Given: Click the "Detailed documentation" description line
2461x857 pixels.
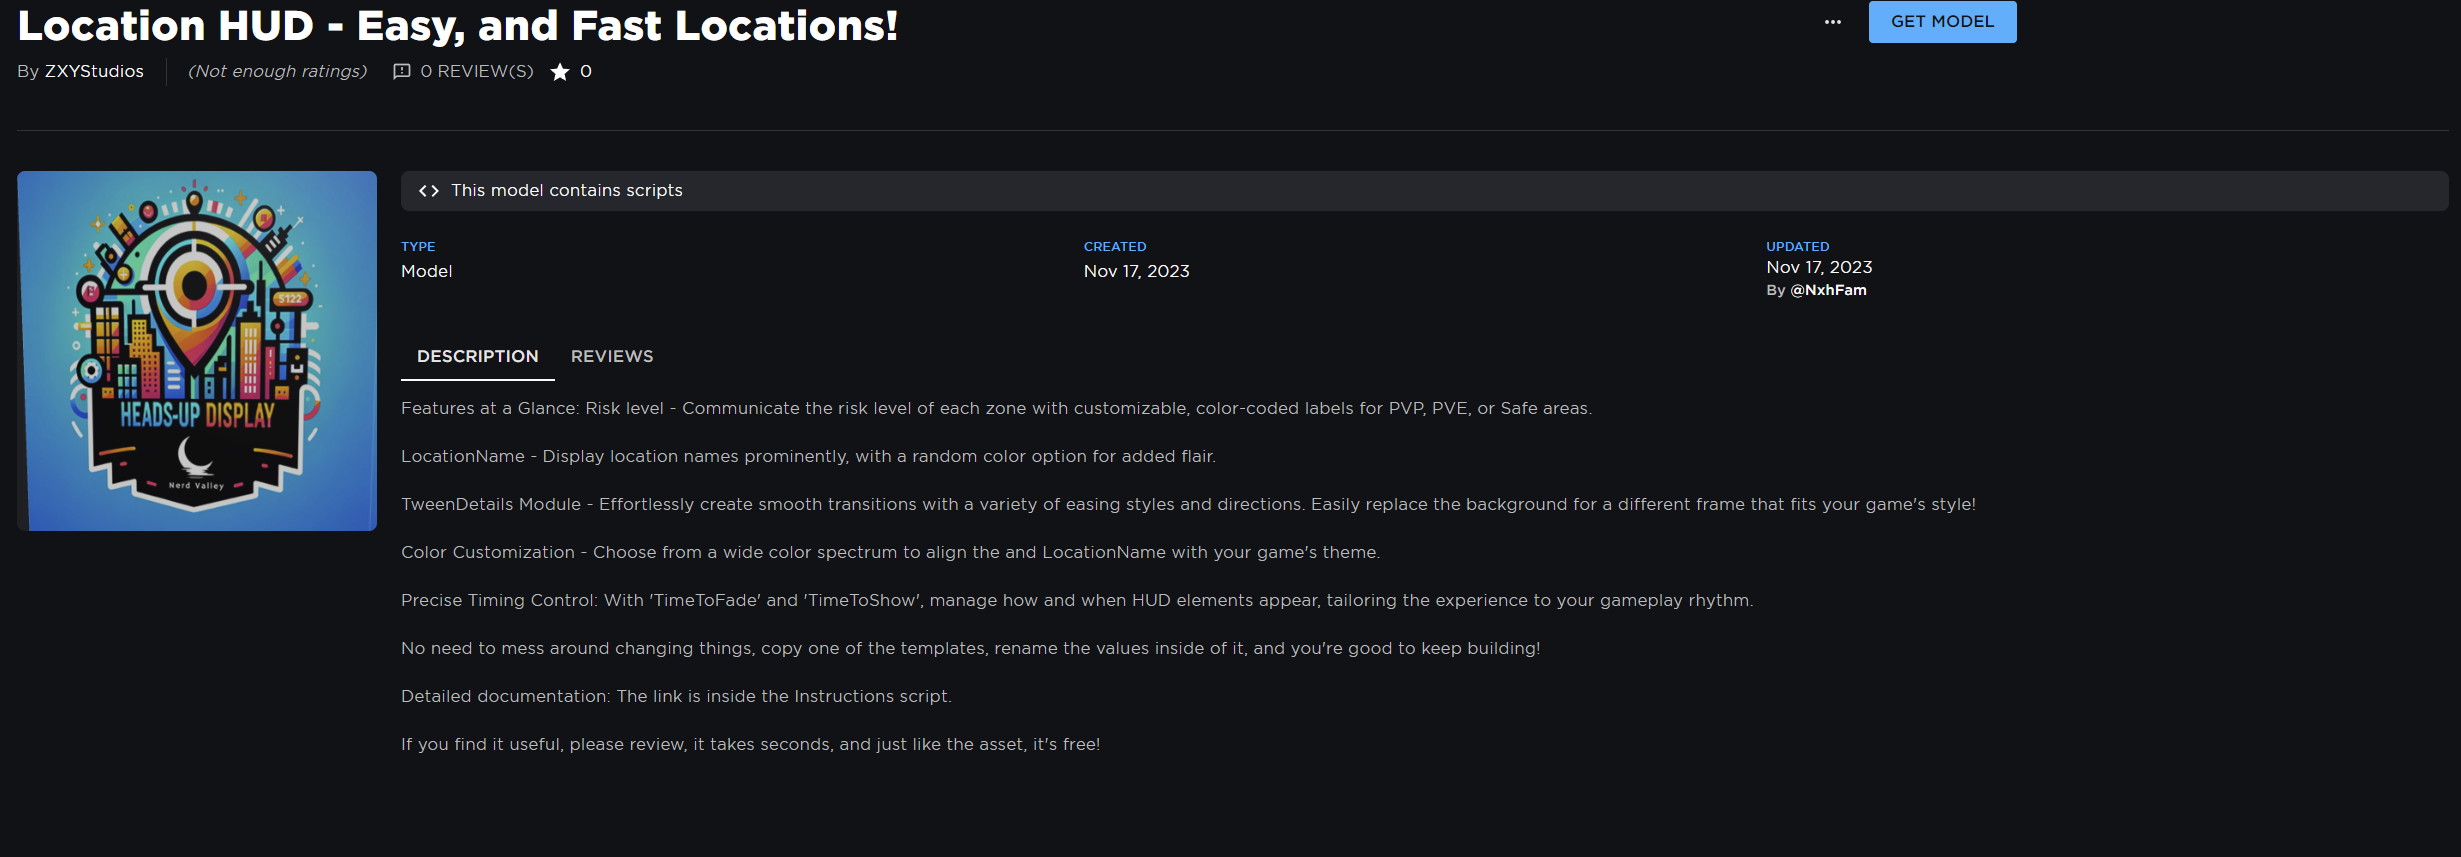Looking at the screenshot, I should 676,697.
